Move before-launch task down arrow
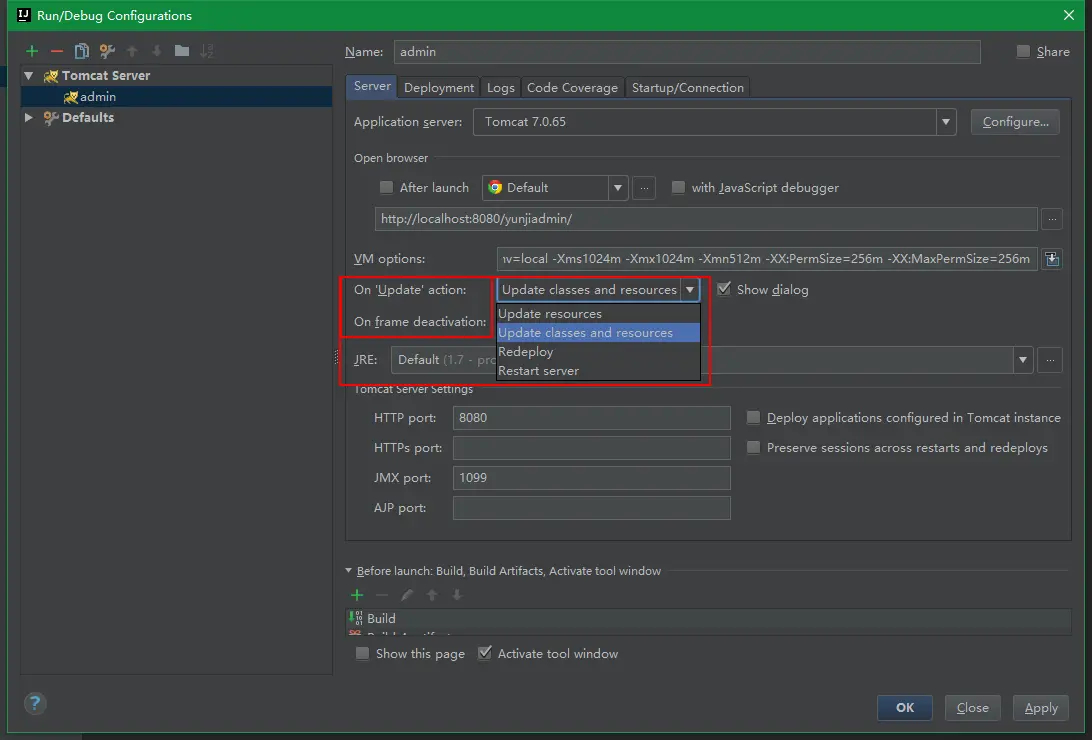This screenshot has height=740, width=1092. [x=457, y=595]
